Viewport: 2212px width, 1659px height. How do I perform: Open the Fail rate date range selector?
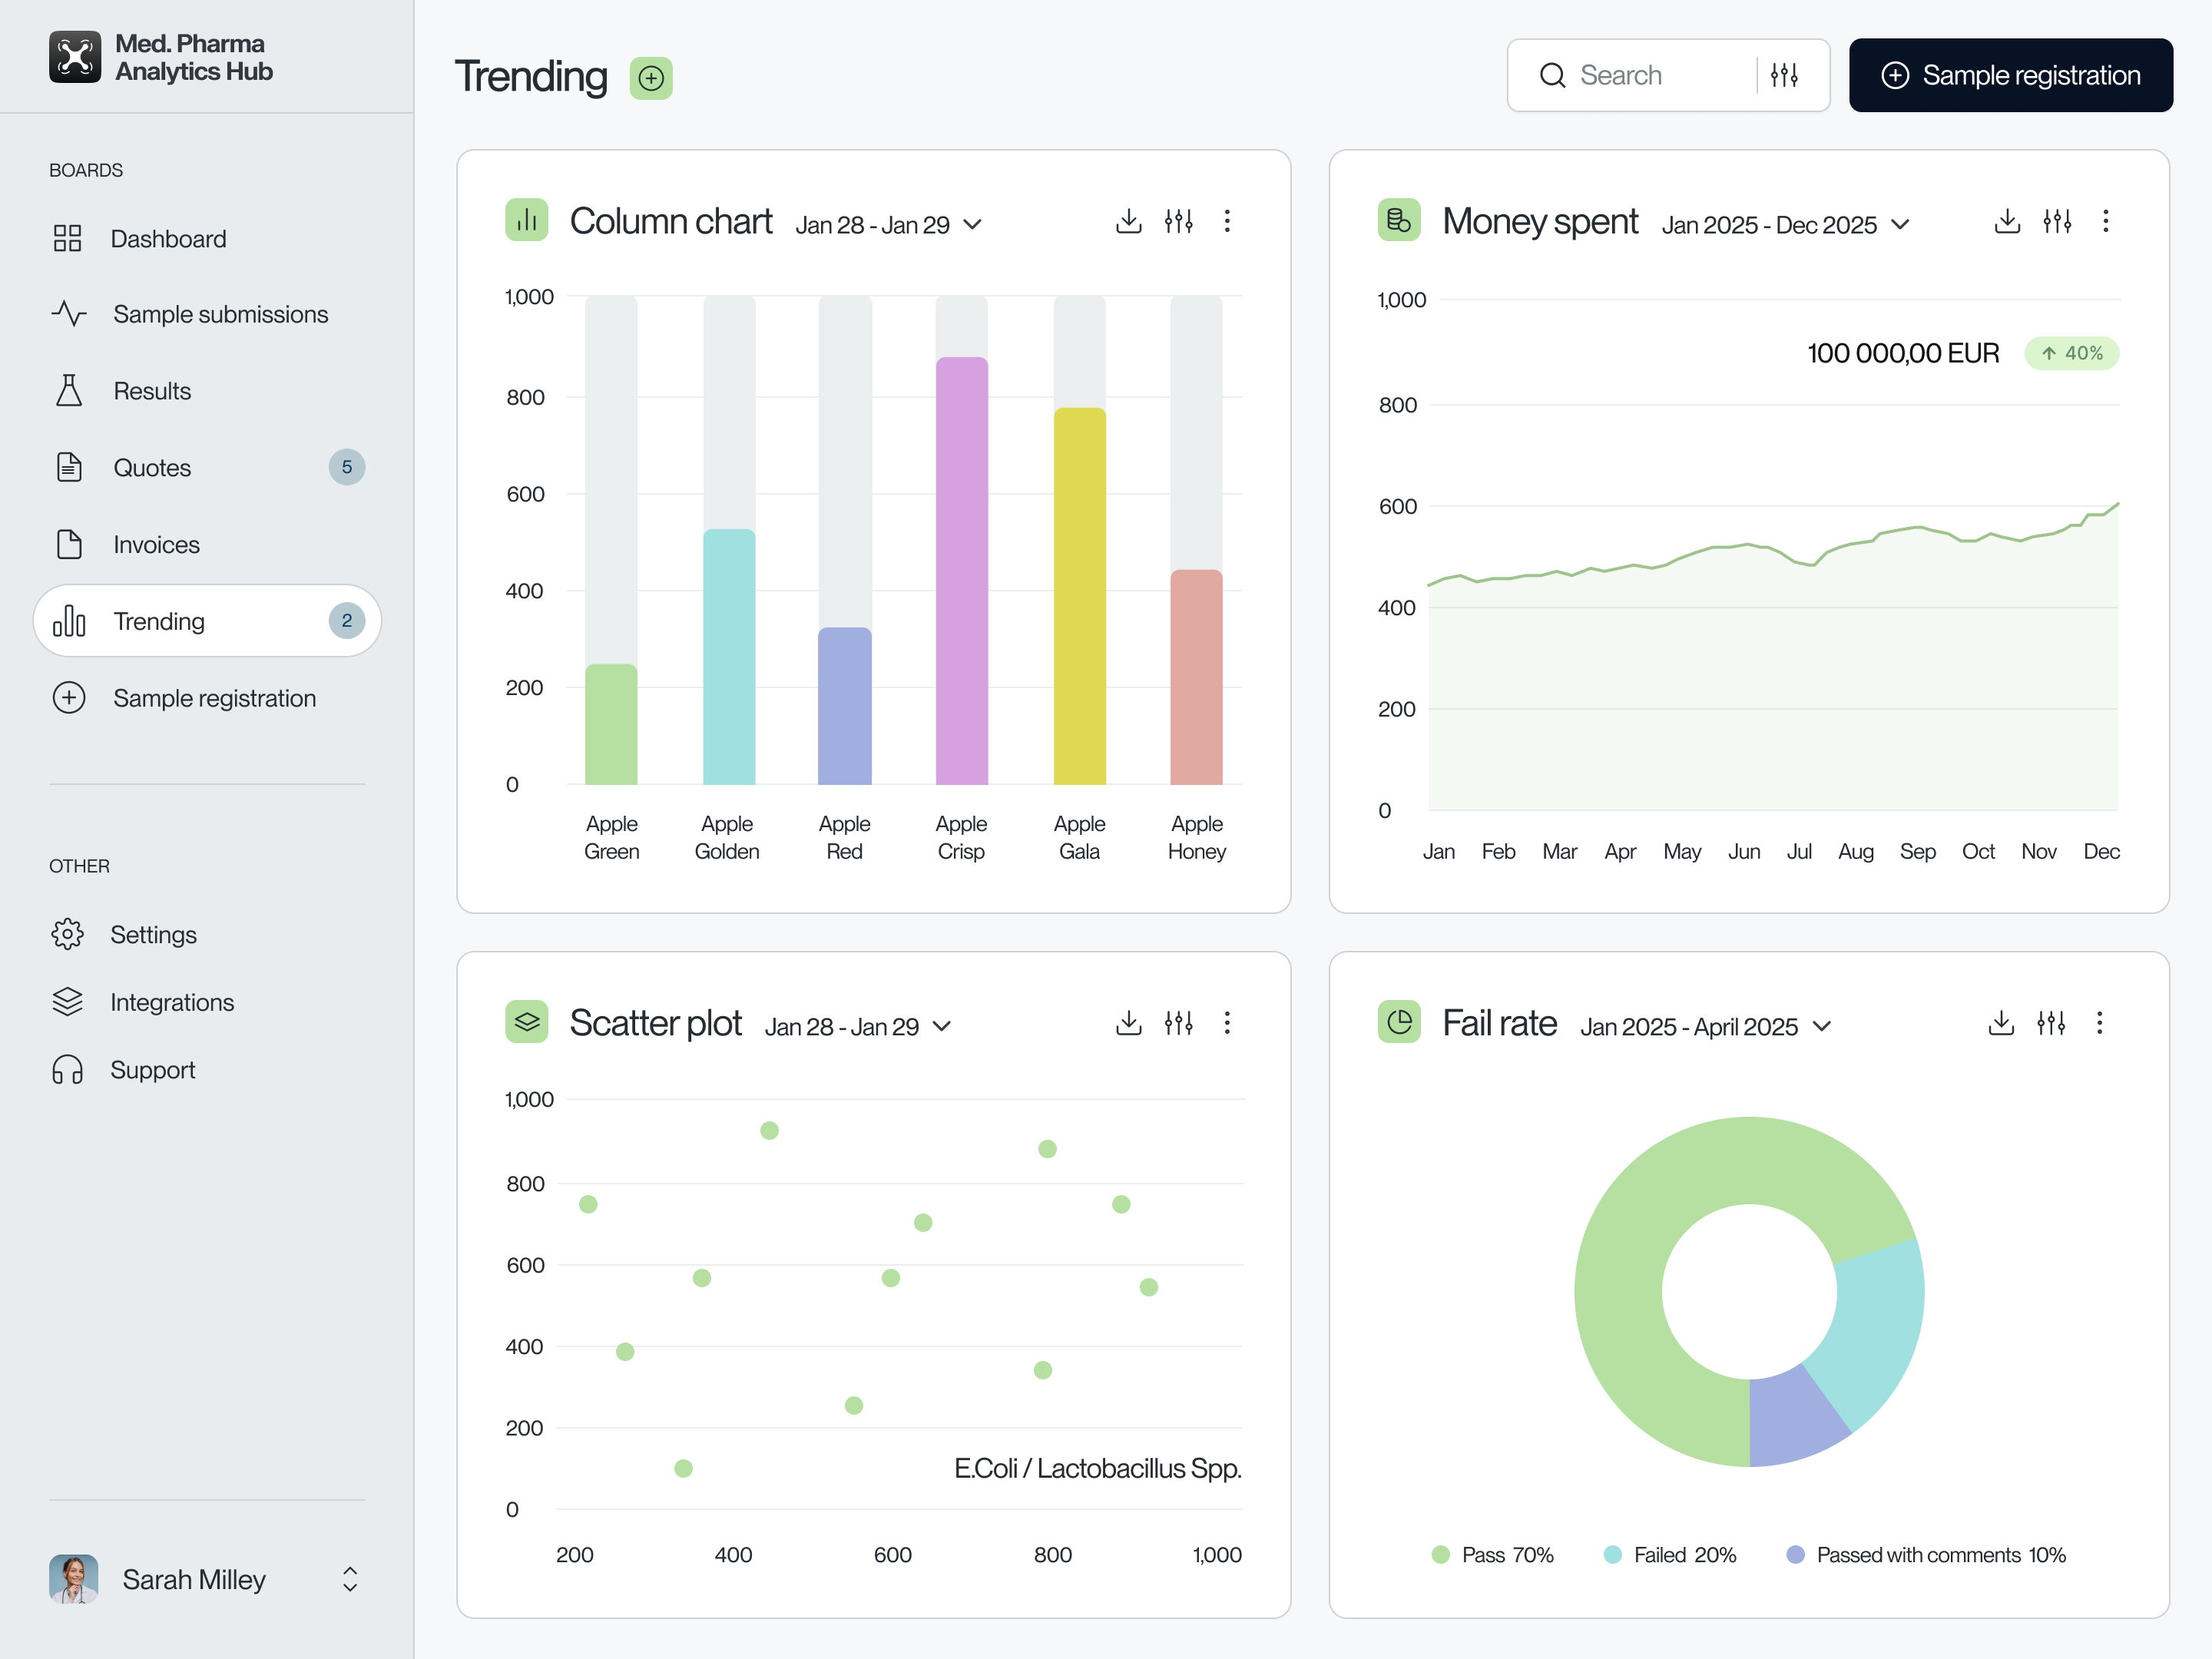1705,1025
